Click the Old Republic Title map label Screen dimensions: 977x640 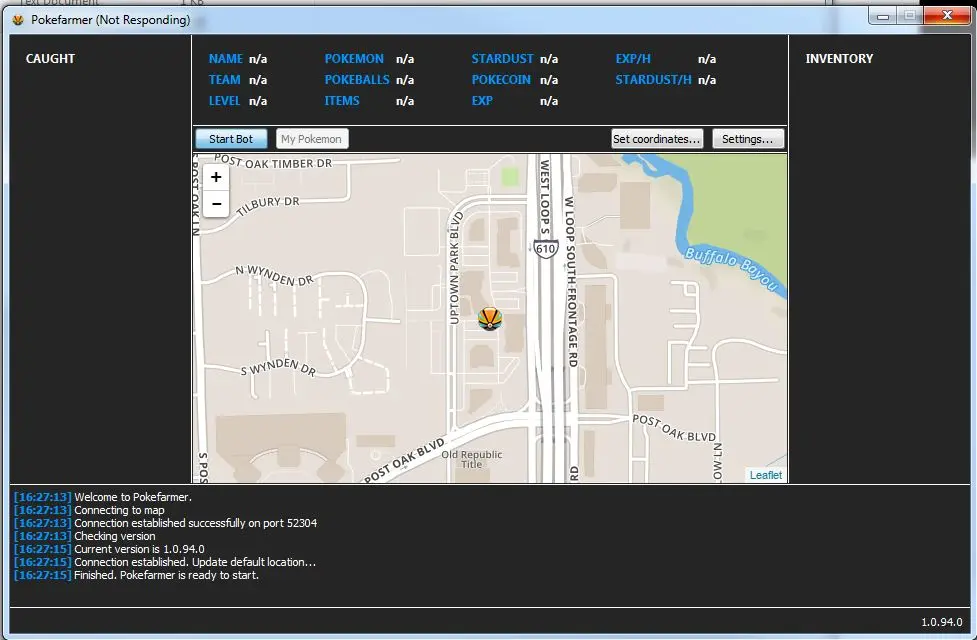(472, 459)
